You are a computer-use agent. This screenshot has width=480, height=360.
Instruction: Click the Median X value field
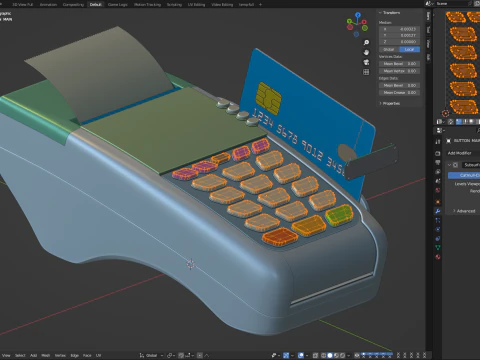pos(399,29)
